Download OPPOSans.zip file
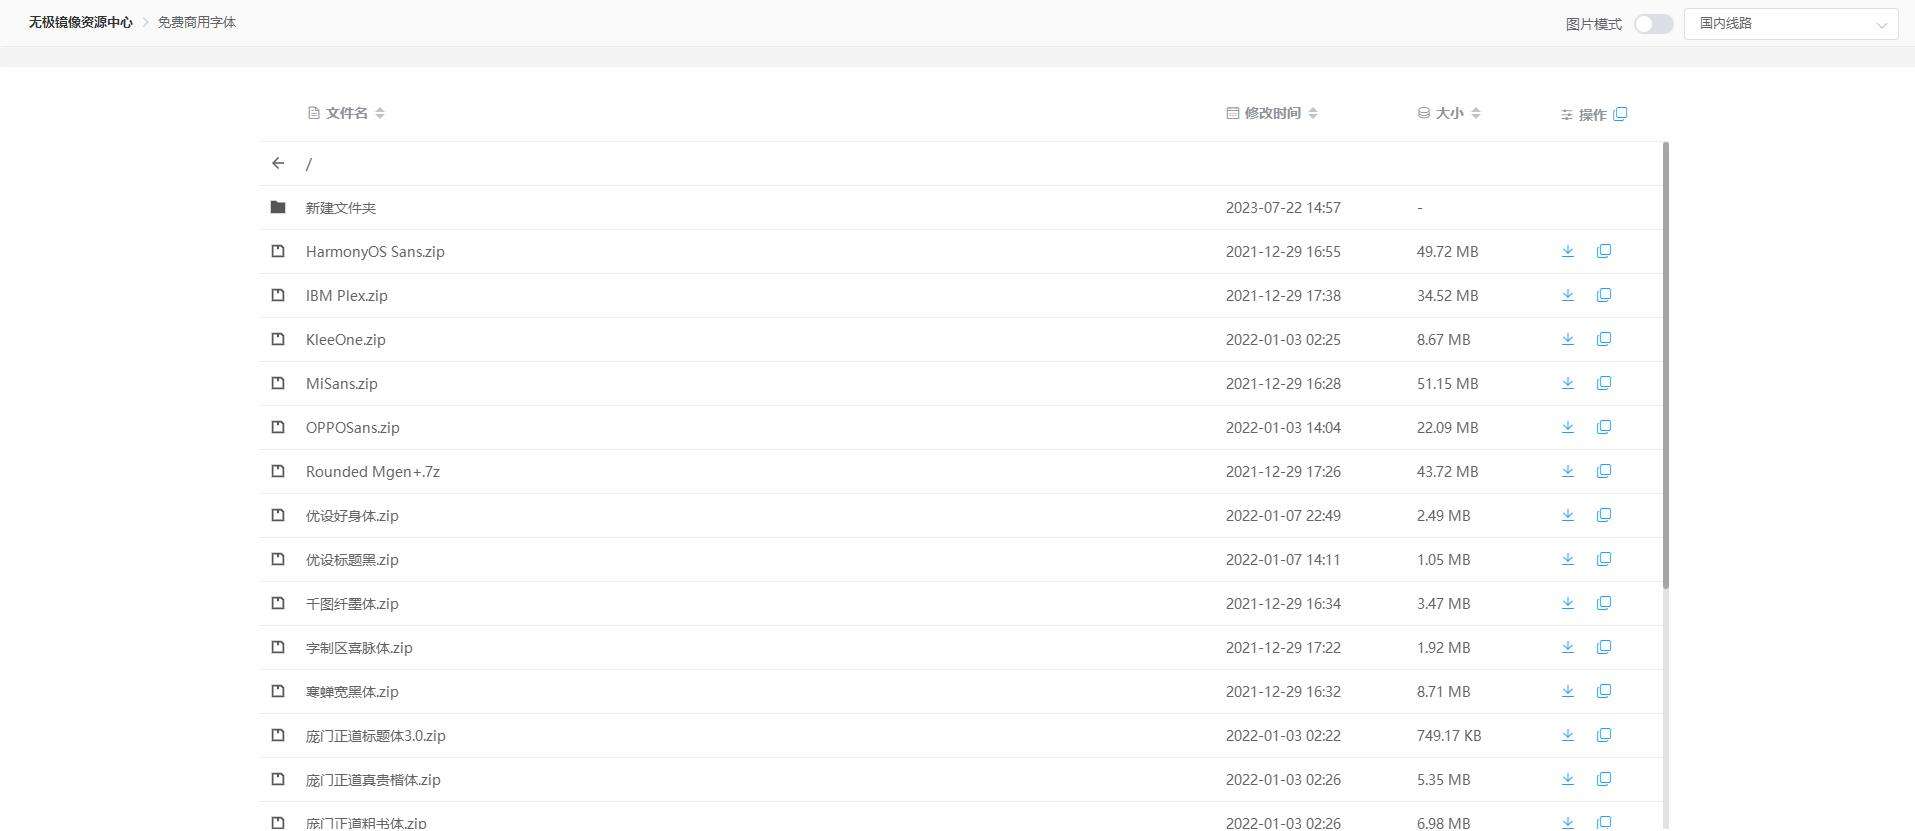 click(x=1568, y=427)
